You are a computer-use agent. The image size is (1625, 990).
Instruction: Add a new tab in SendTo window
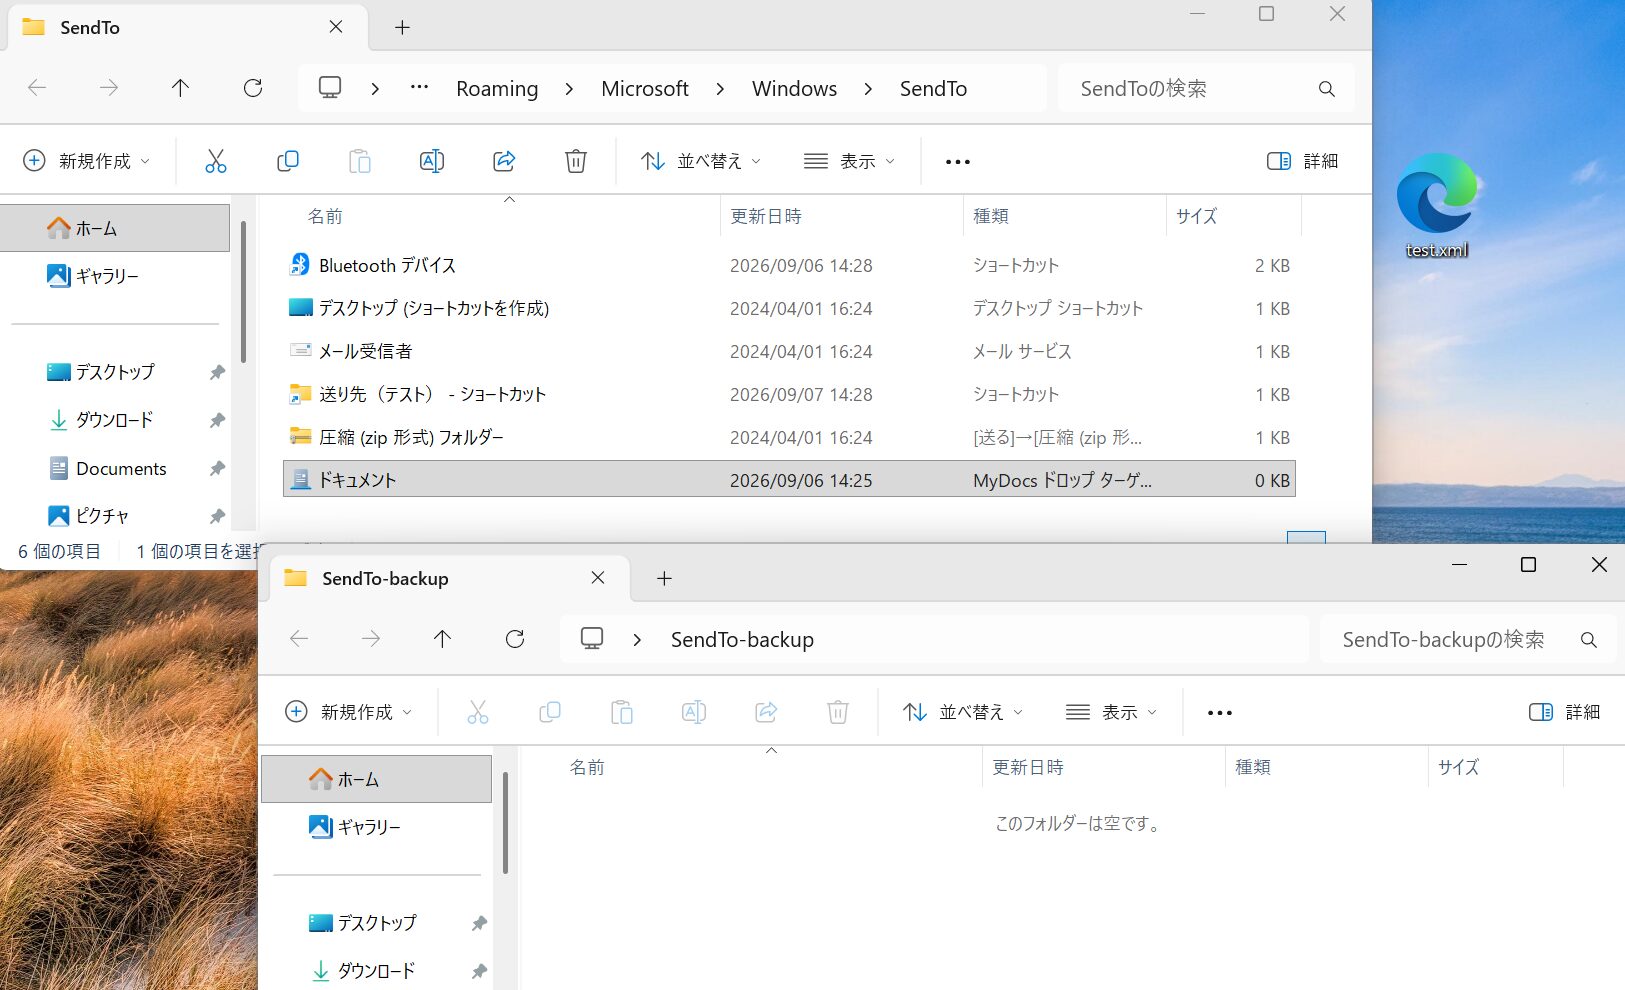[402, 28]
